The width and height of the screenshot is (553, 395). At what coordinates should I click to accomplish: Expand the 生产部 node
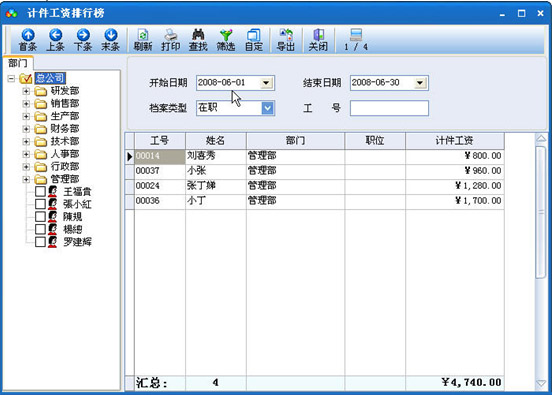tap(26, 116)
